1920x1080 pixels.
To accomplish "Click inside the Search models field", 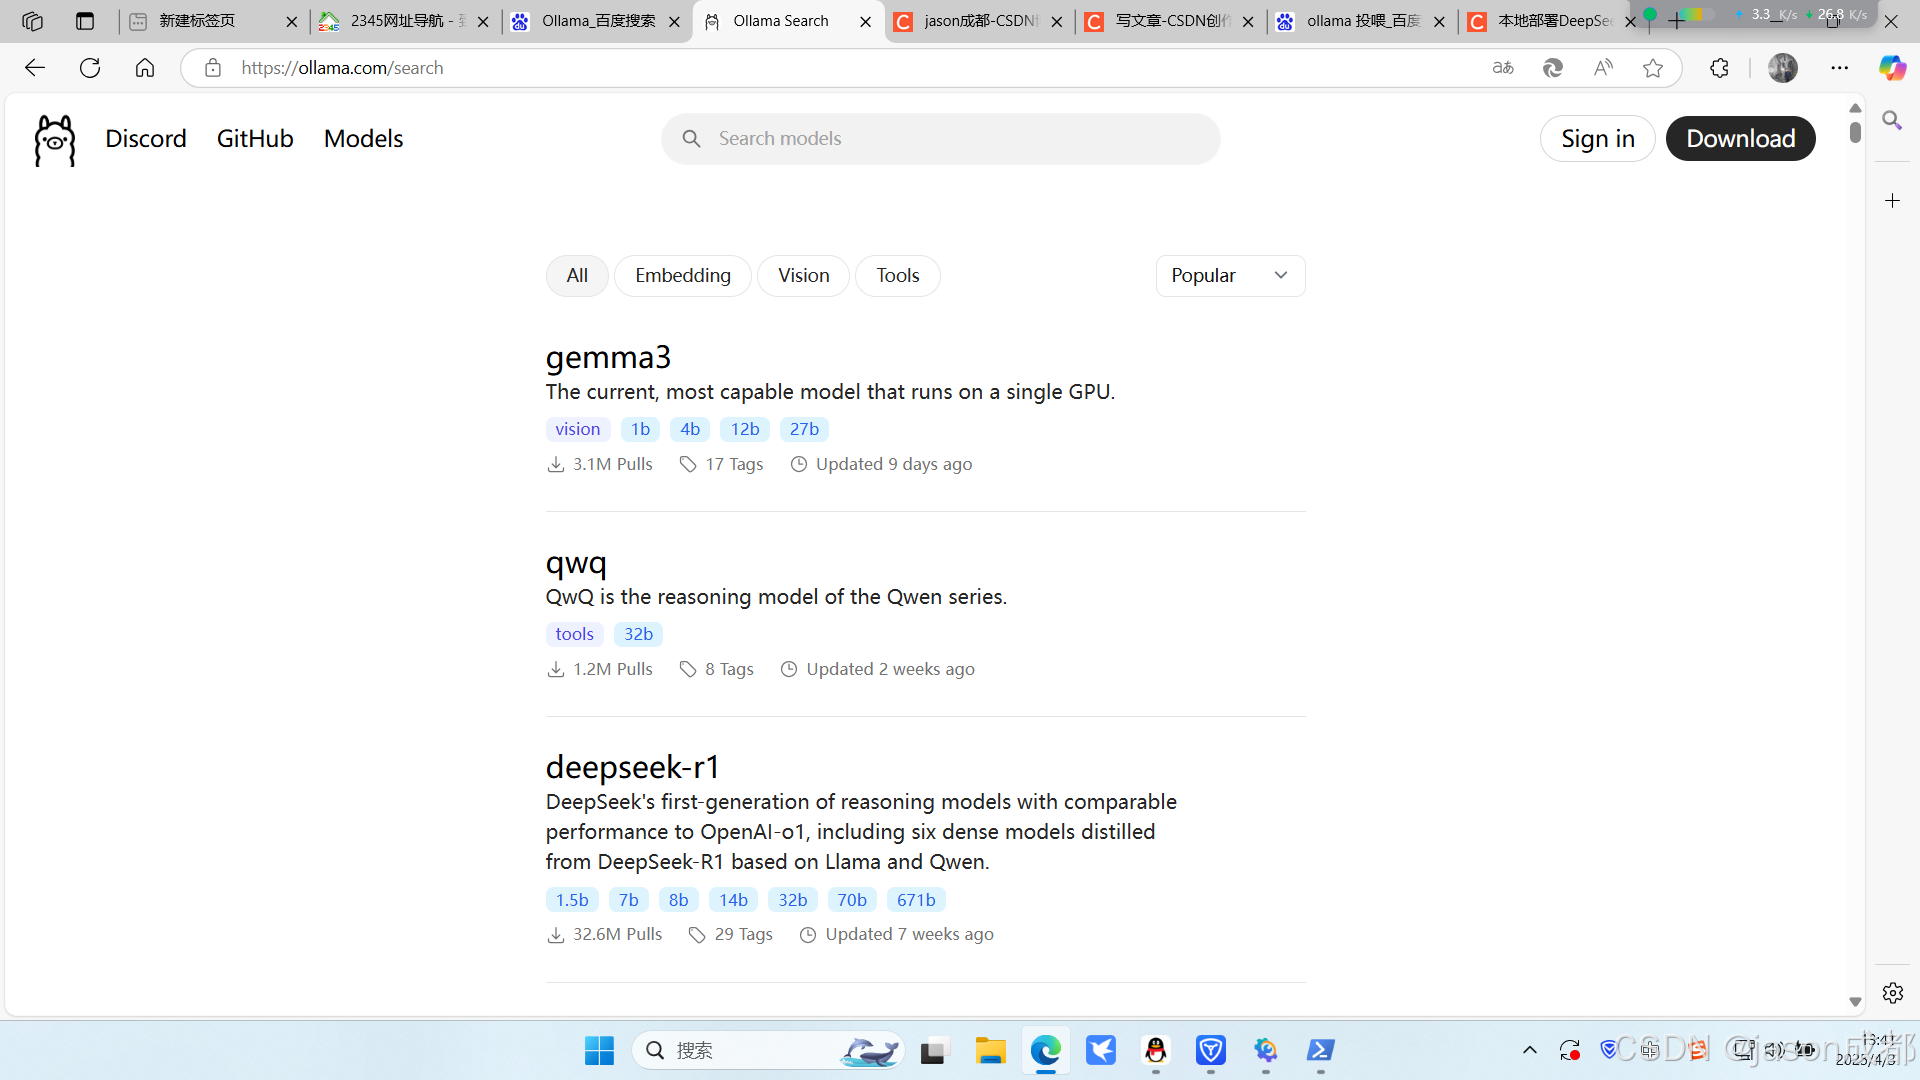I will pos(940,138).
